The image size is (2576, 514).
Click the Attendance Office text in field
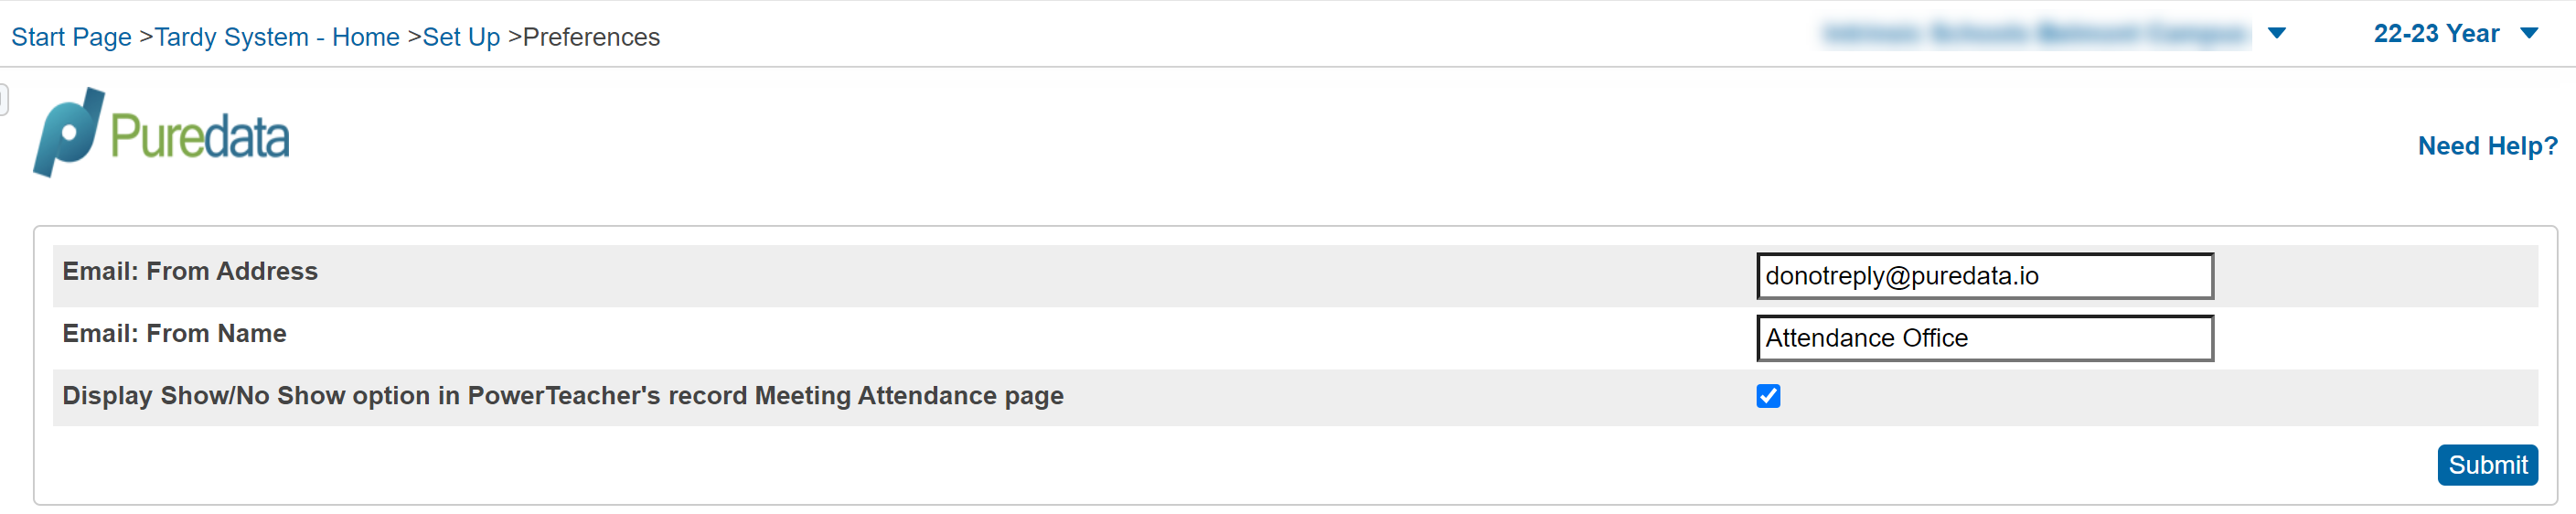1866,338
